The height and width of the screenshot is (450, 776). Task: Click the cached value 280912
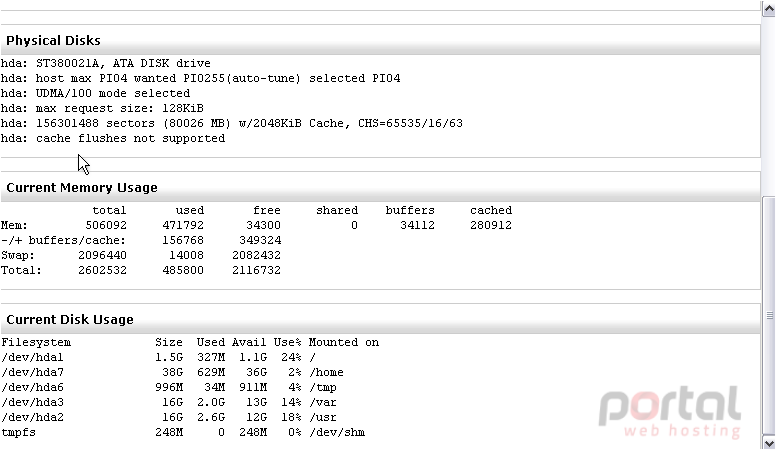pyautogui.click(x=491, y=225)
